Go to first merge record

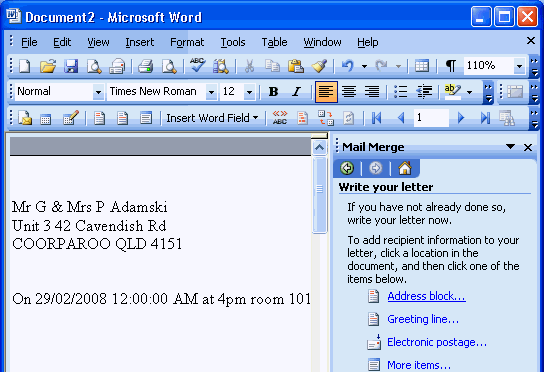coord(376,118)
